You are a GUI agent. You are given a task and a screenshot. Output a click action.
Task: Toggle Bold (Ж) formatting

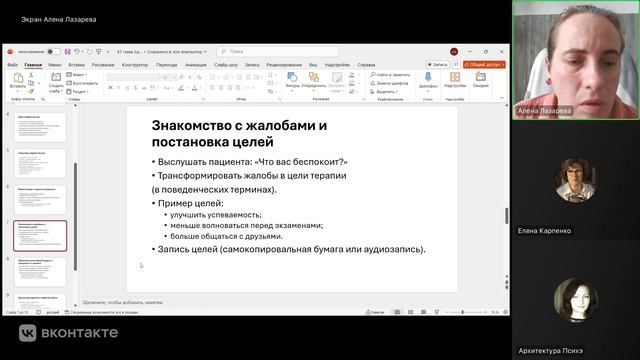[110, 88]
